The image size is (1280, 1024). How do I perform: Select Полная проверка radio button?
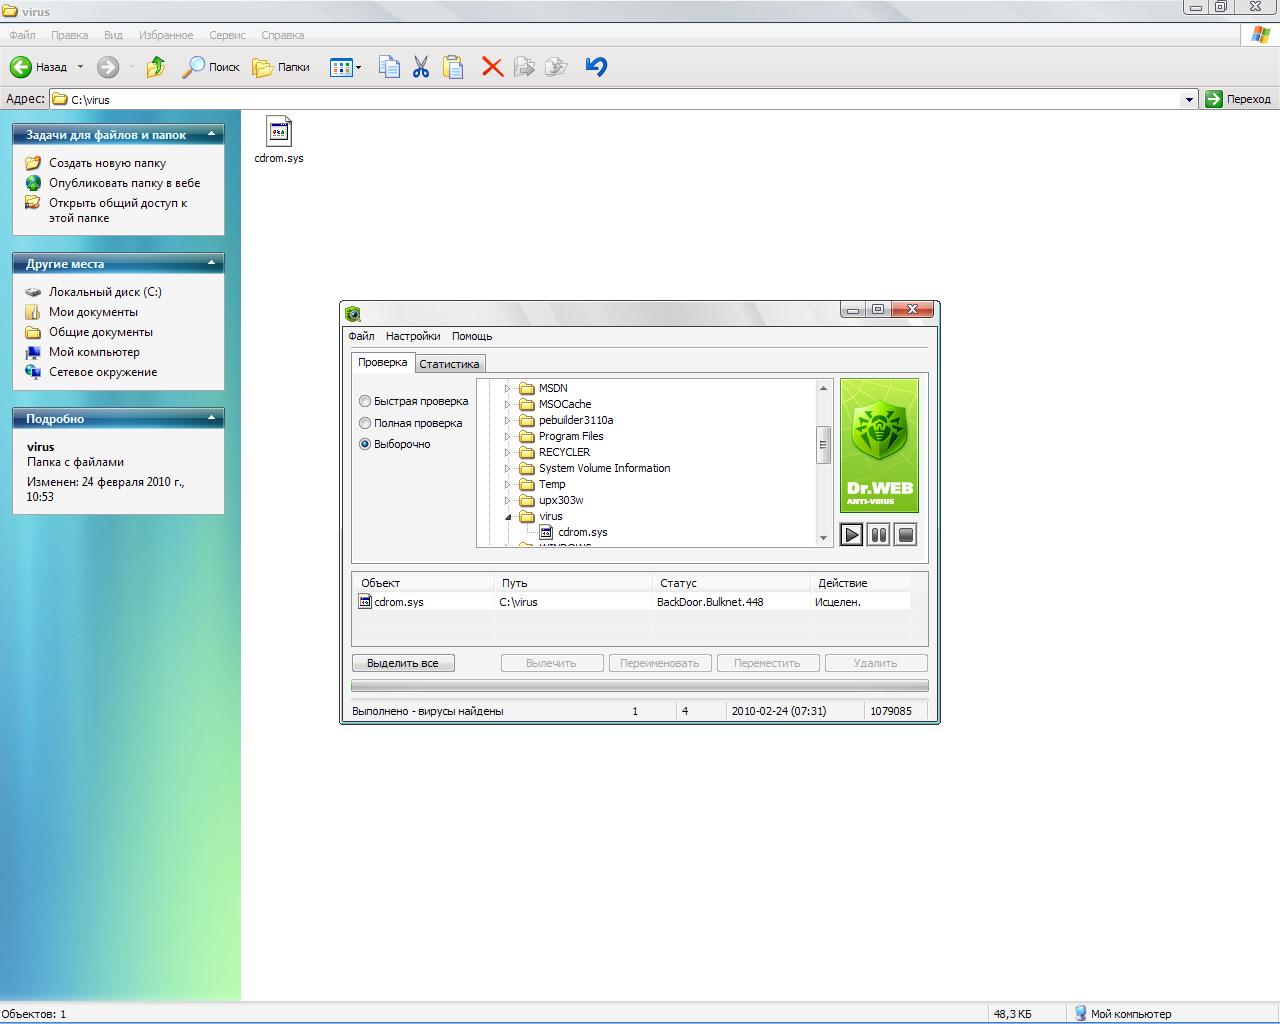click(365, 423)
